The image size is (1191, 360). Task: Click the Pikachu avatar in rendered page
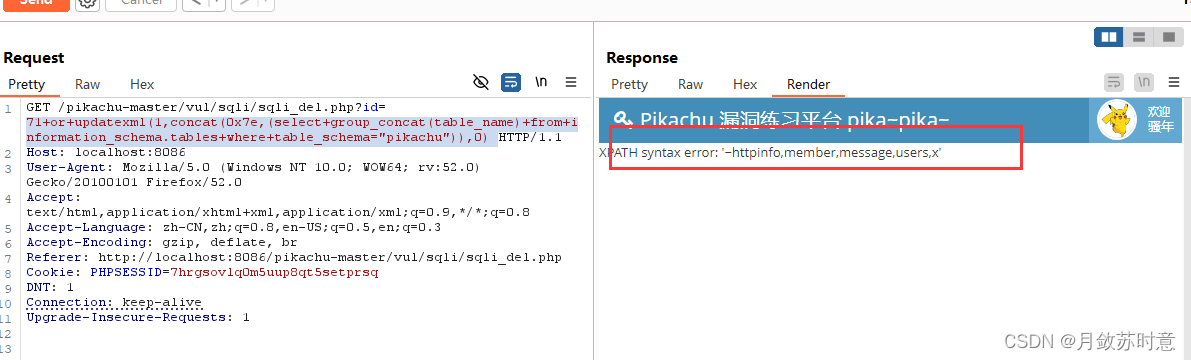[1117, 120]
